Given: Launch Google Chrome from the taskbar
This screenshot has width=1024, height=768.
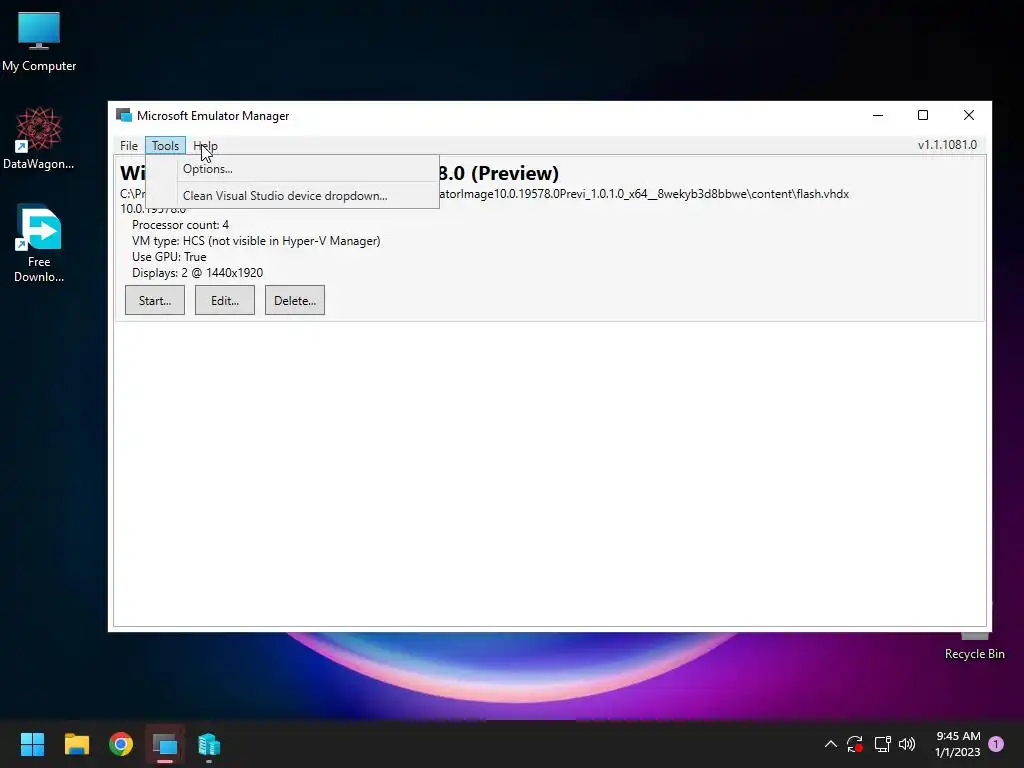Looking at the screenshot, I should (x=121, y=744).
